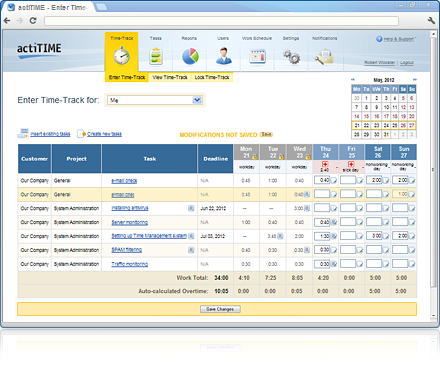Click the Save Changes button

220,309
